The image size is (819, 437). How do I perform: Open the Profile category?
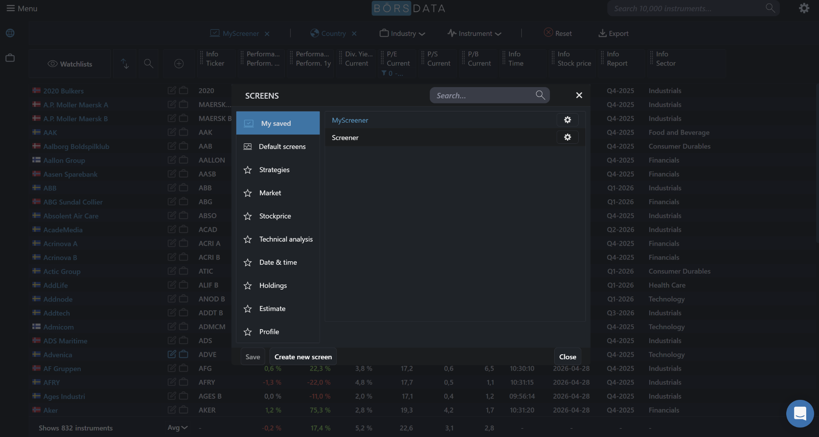coord(278,332)
